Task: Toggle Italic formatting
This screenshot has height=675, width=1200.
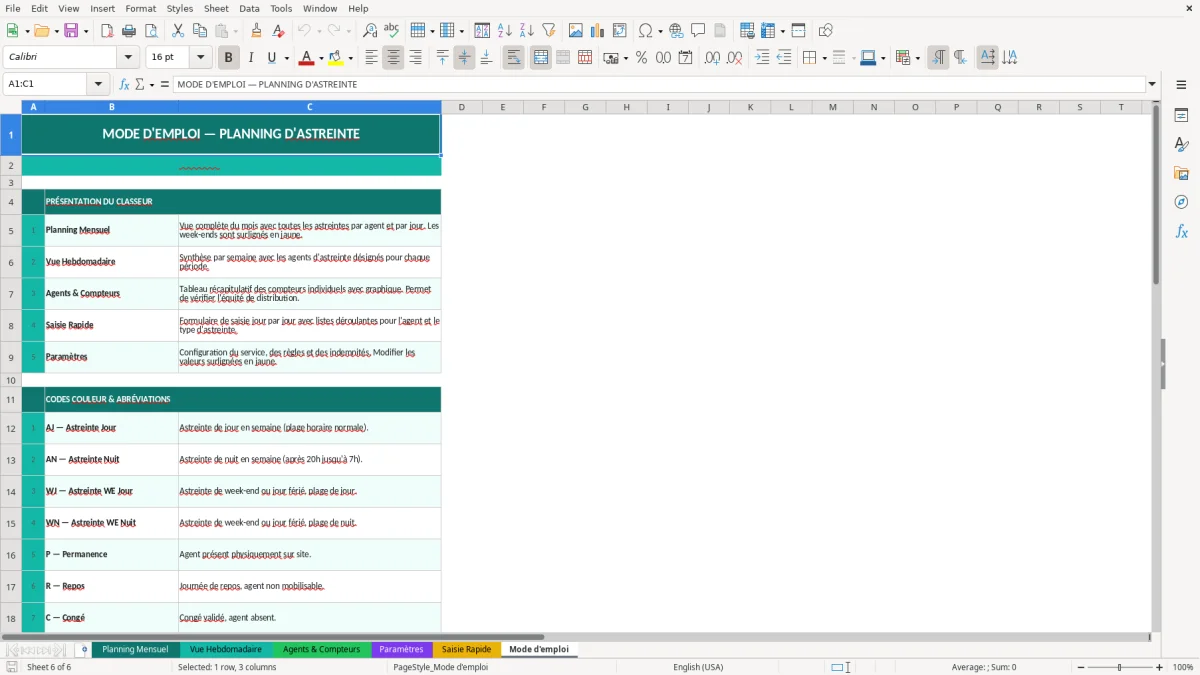Action: click(x=250, y=58)
